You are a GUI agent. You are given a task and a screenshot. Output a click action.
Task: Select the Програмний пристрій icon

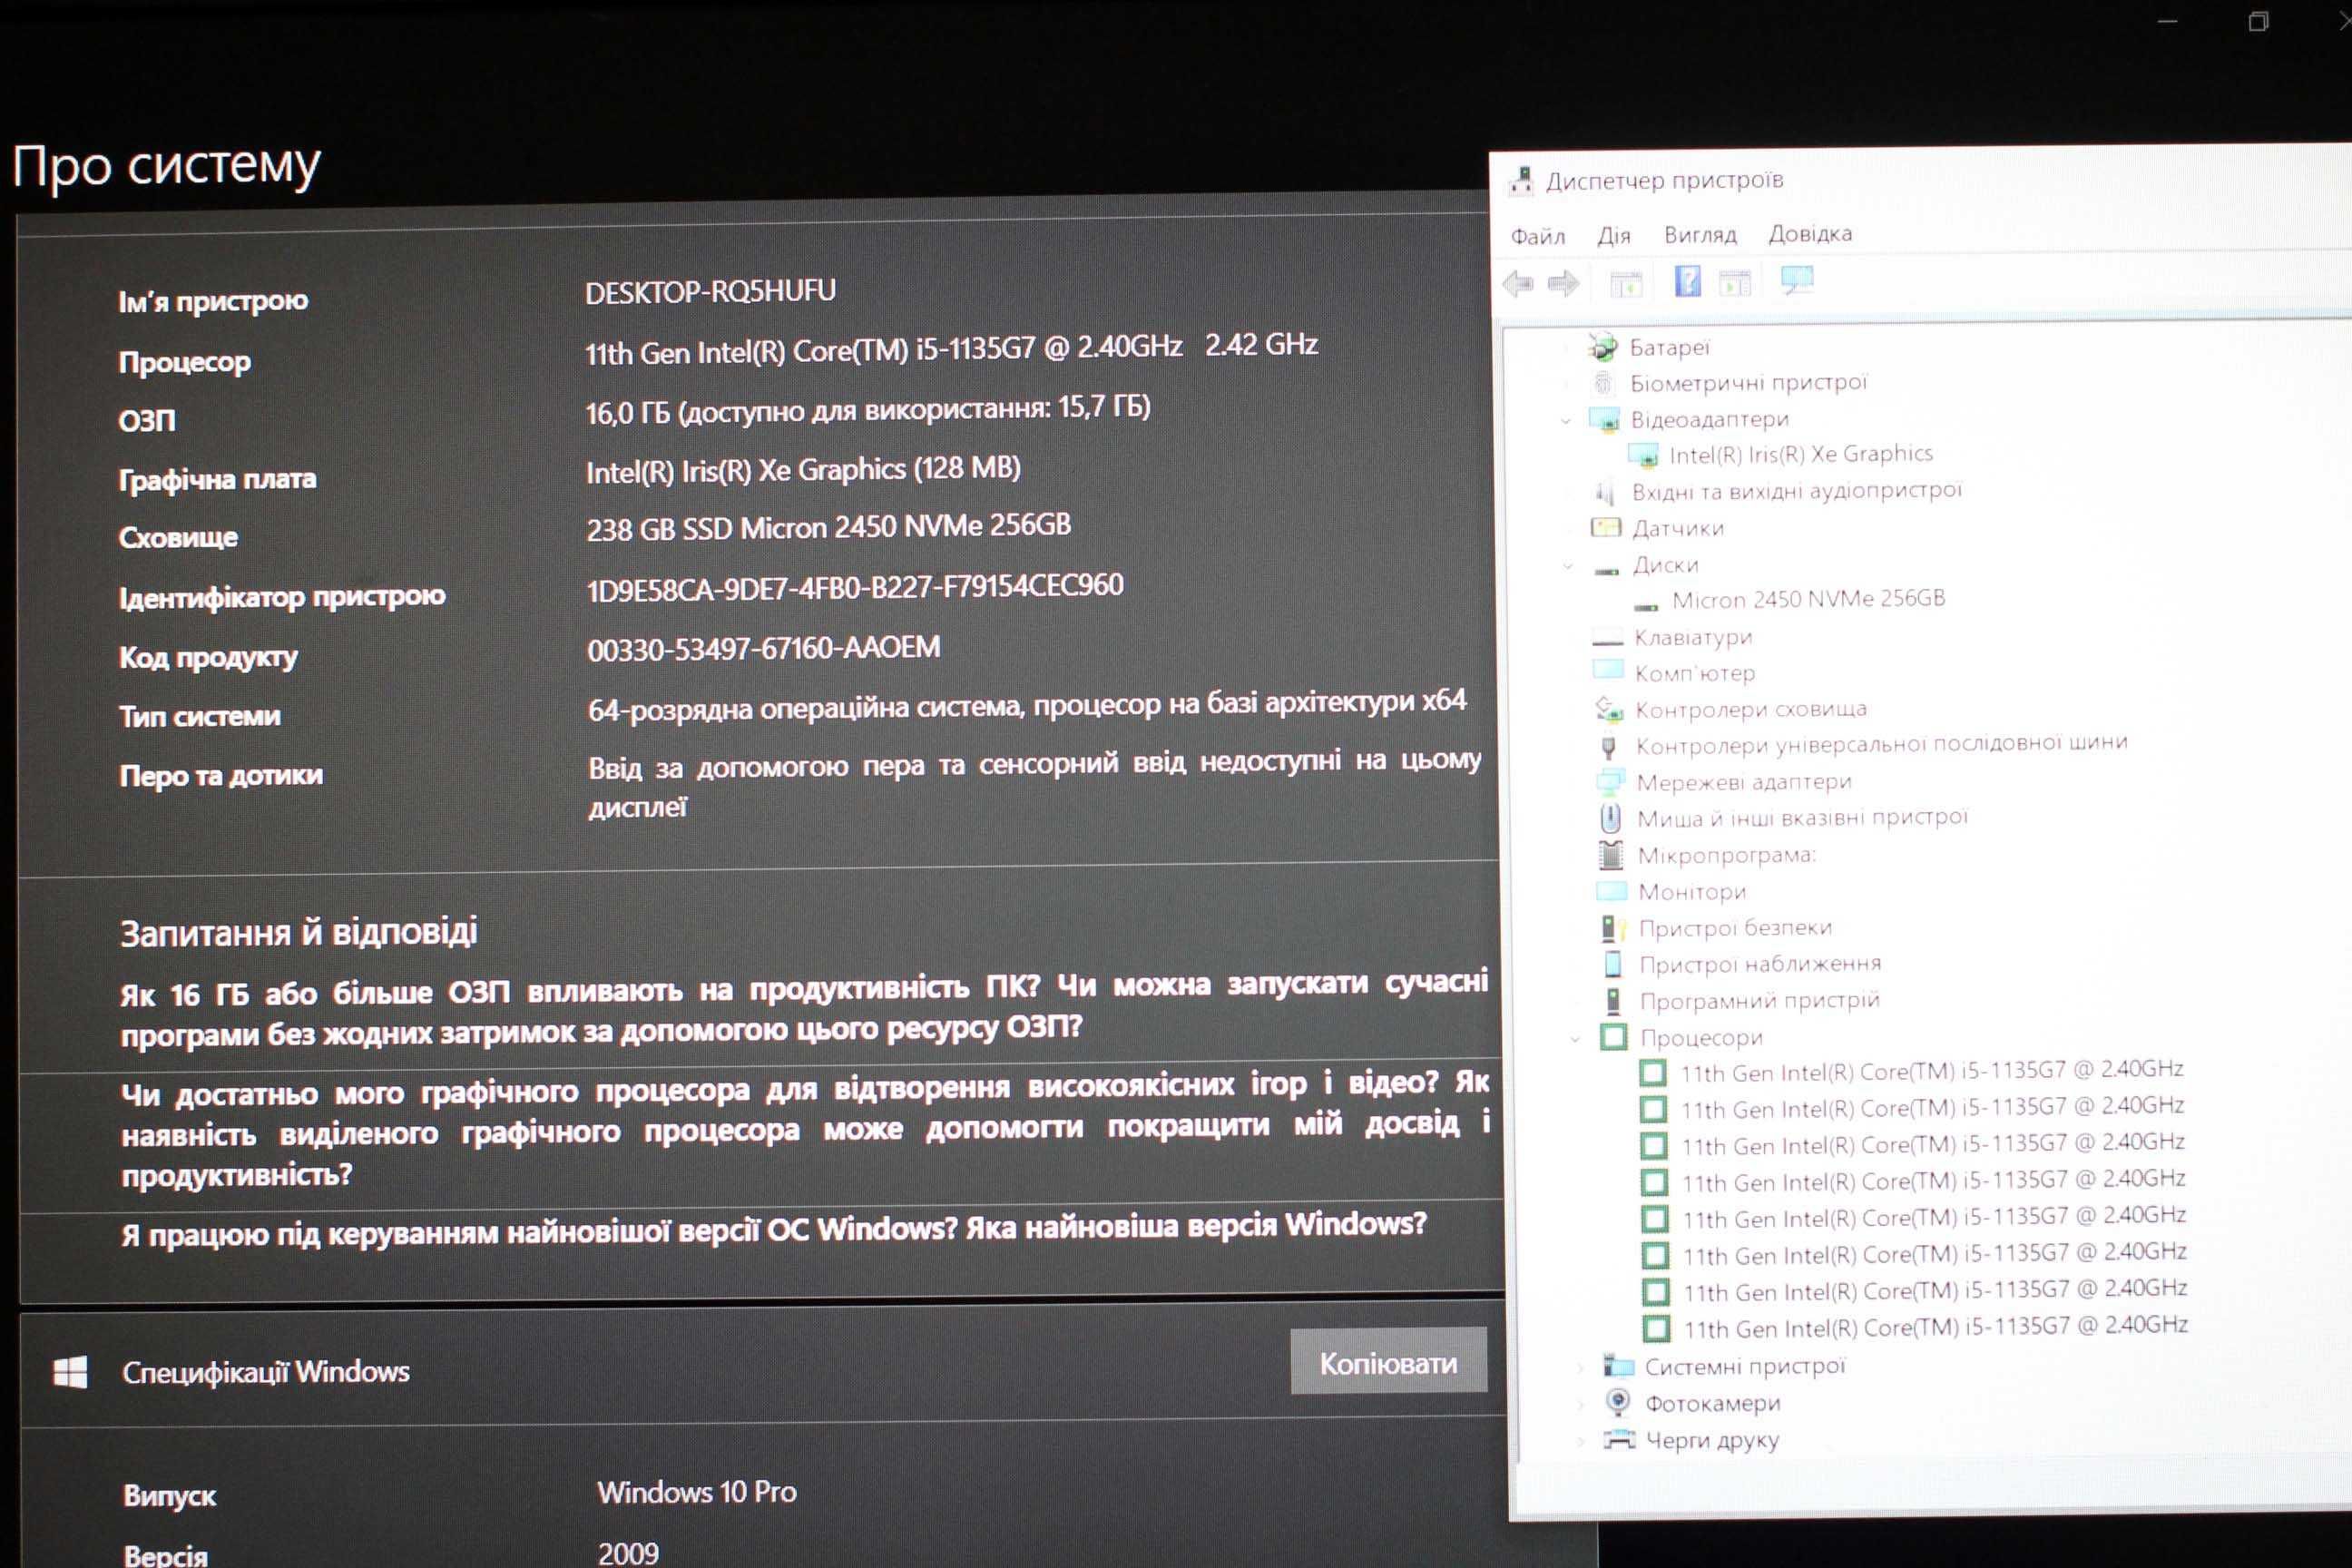point(1614,1002)
